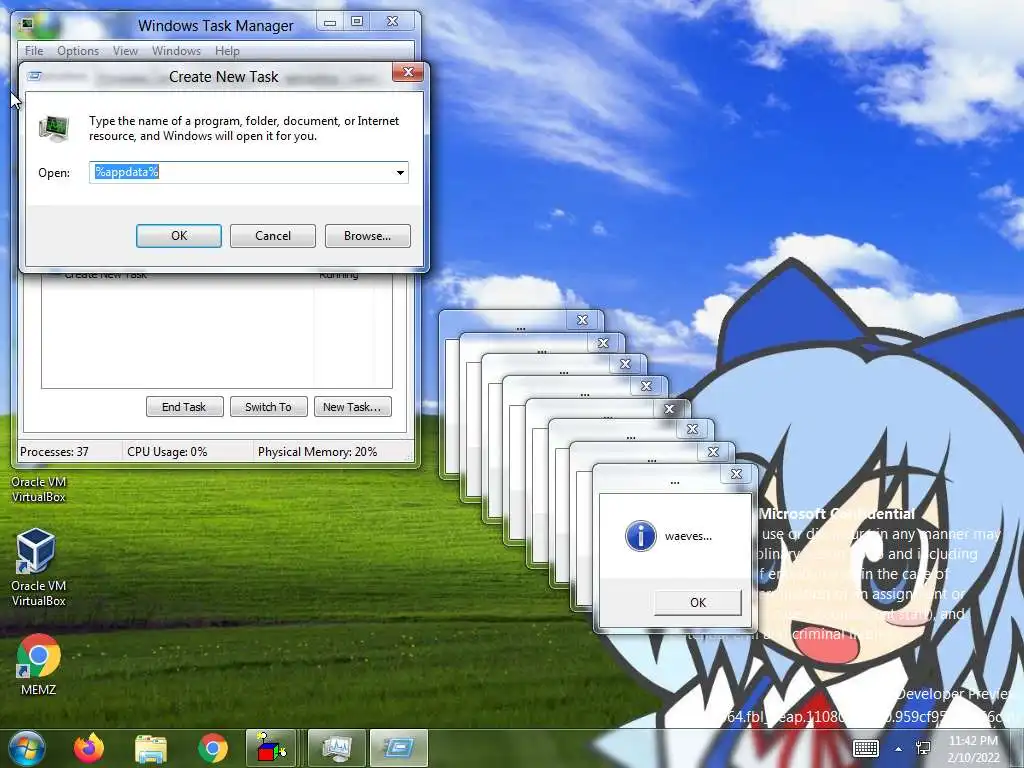This screenshot has height=768, width=1024.
Task: Open Windows Explorer from the taskbar
Action: click(x=151, y=748)
